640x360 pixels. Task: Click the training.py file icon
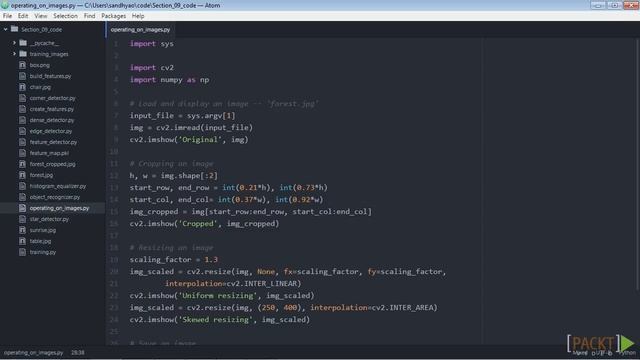pyautogui.click(x=22, y=252)
